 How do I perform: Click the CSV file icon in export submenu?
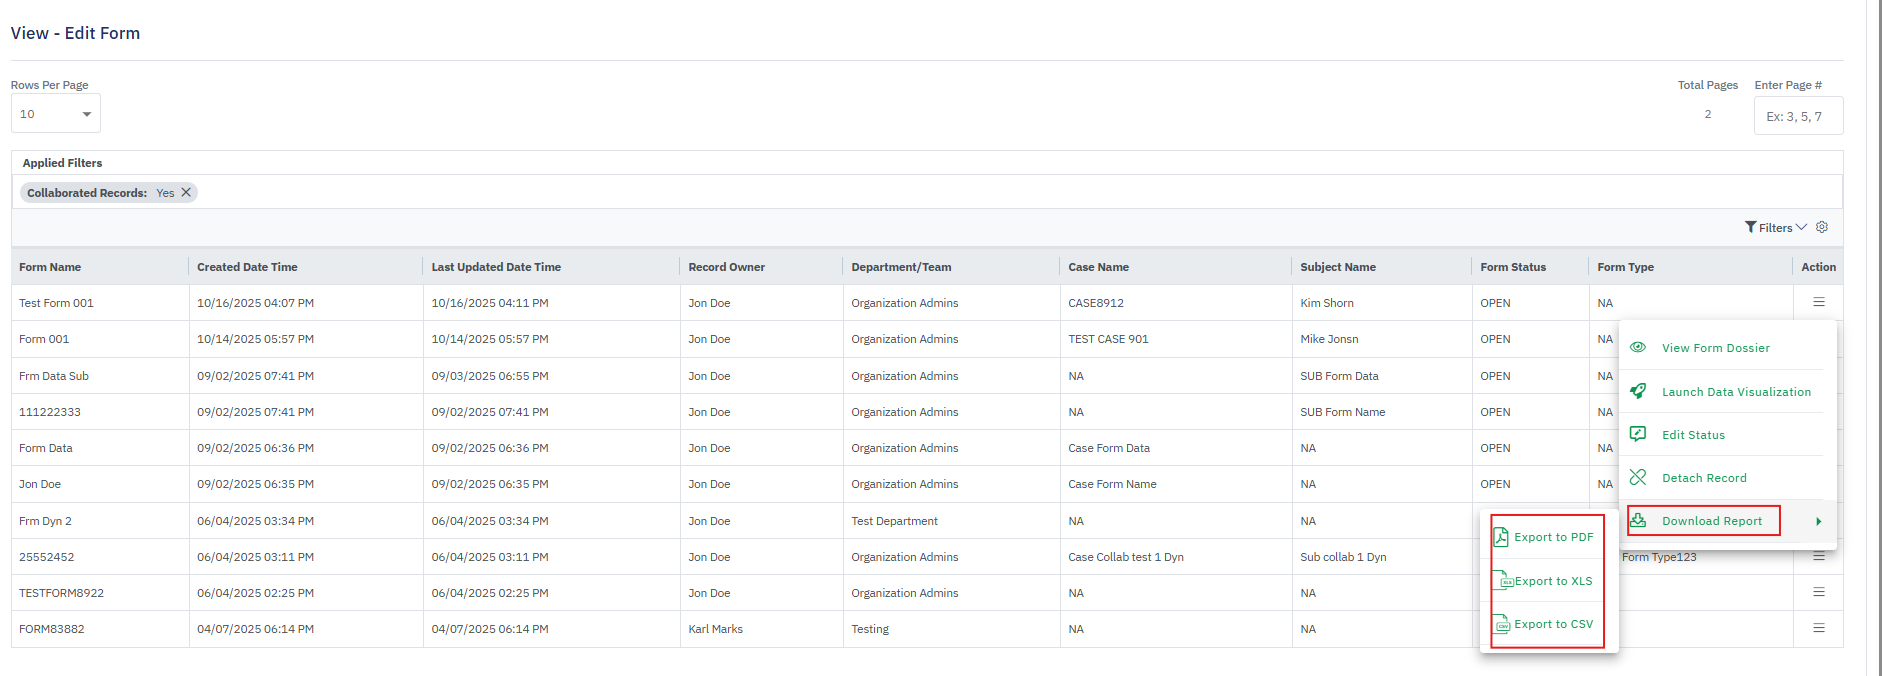[x=1502, y=624]
